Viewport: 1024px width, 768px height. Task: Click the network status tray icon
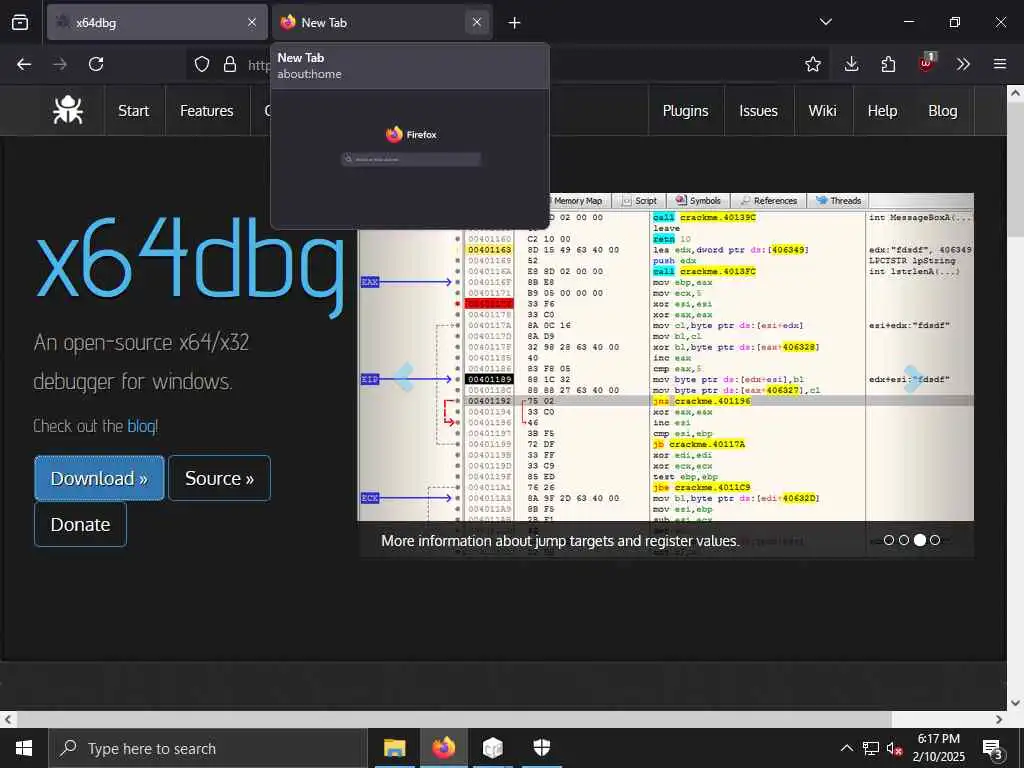[871, 748]
